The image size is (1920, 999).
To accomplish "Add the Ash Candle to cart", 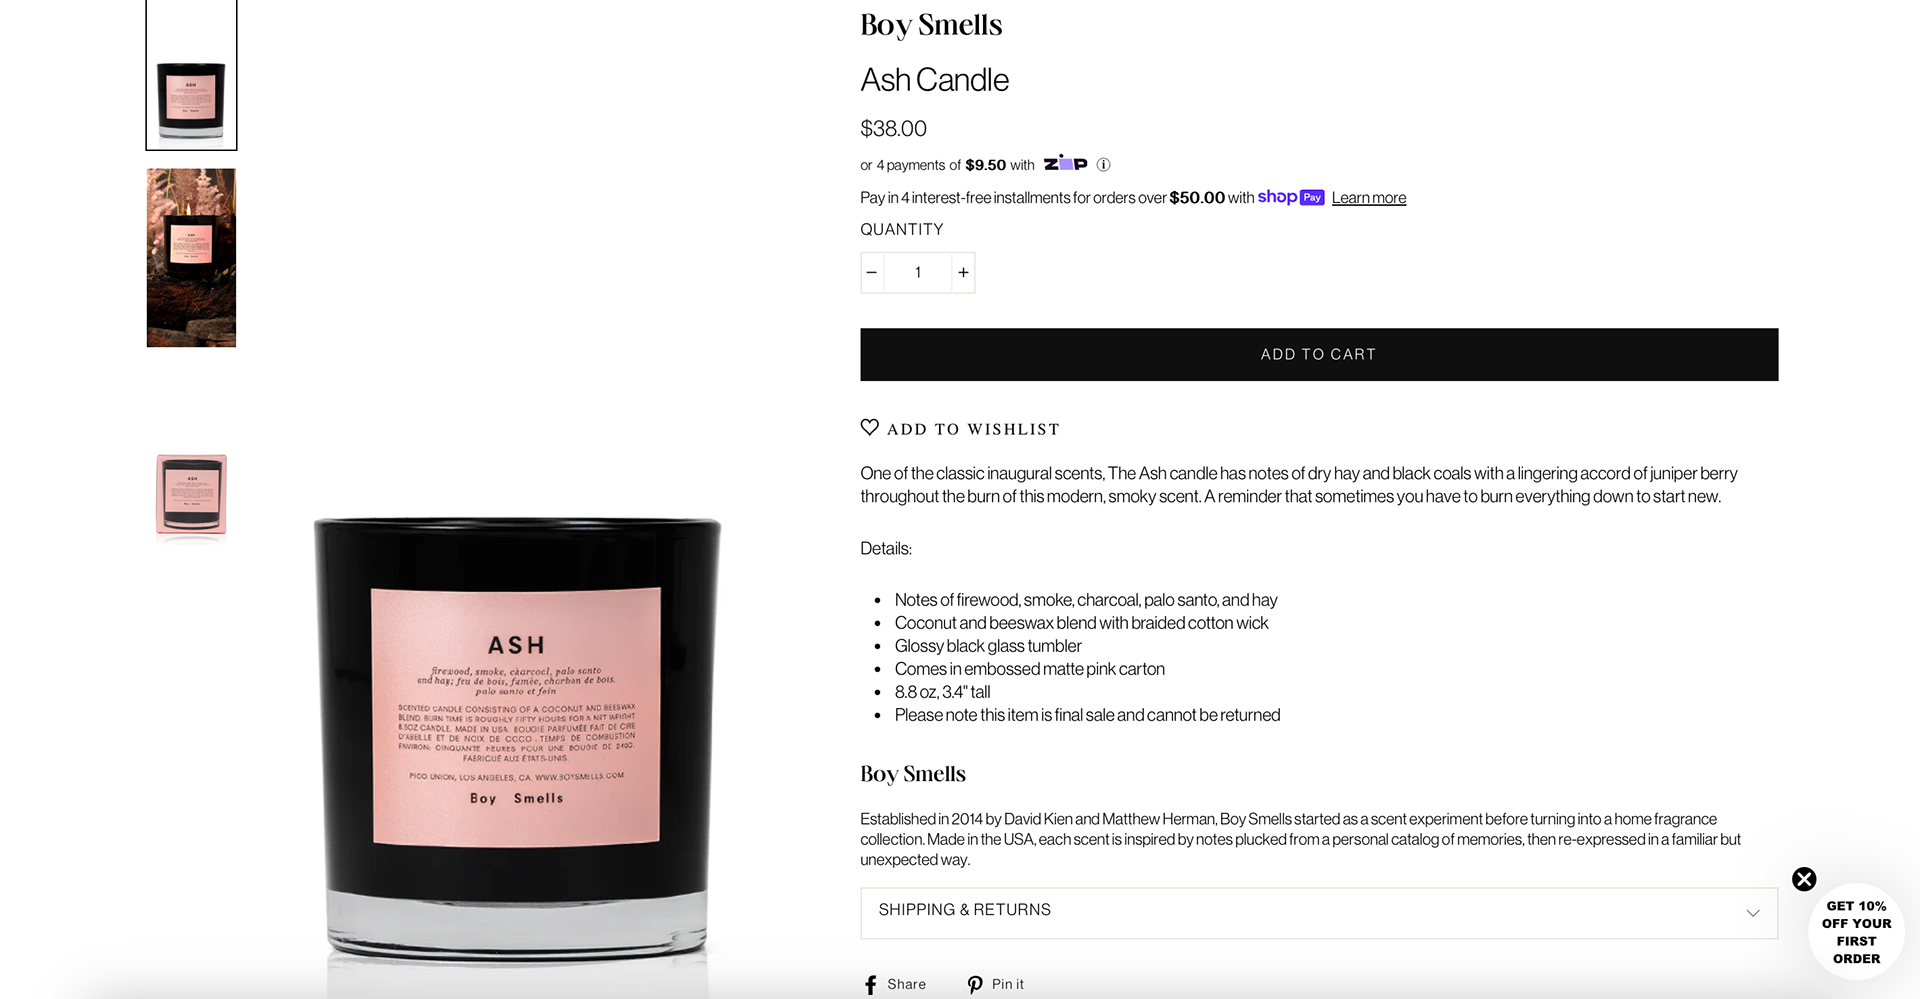I will [1319, 354].
